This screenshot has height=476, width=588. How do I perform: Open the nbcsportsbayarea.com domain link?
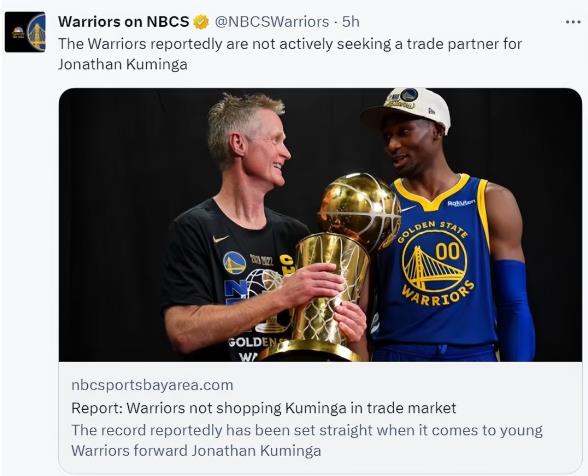pyautogui.click(x=152, y=385)
